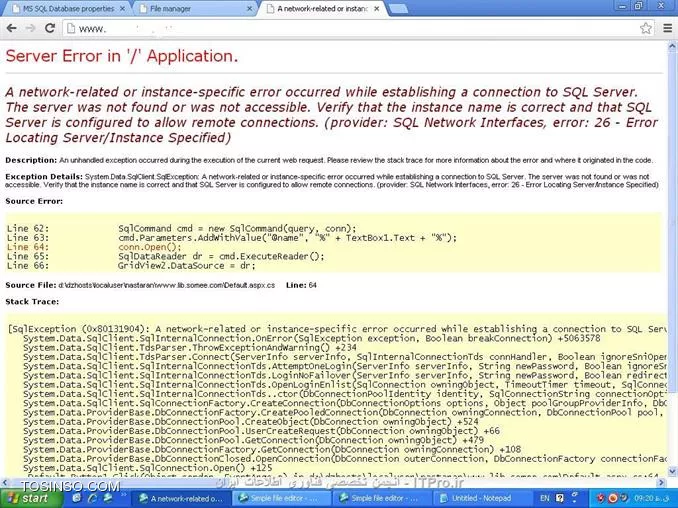Click the [SqlException (0x80131904) stack trace line
This screenshot has width=678, height=508.
pos(337,329)
